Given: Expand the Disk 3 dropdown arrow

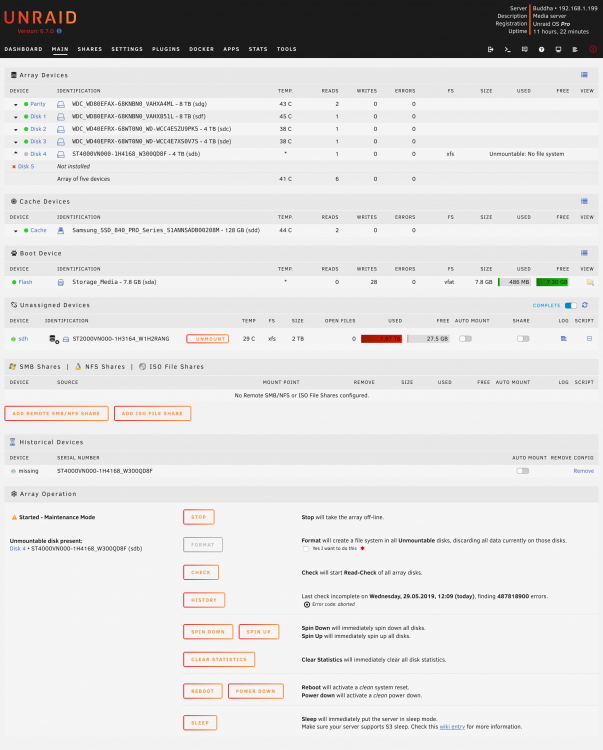Looking at the screenshot, I should [x=16, y=142].
